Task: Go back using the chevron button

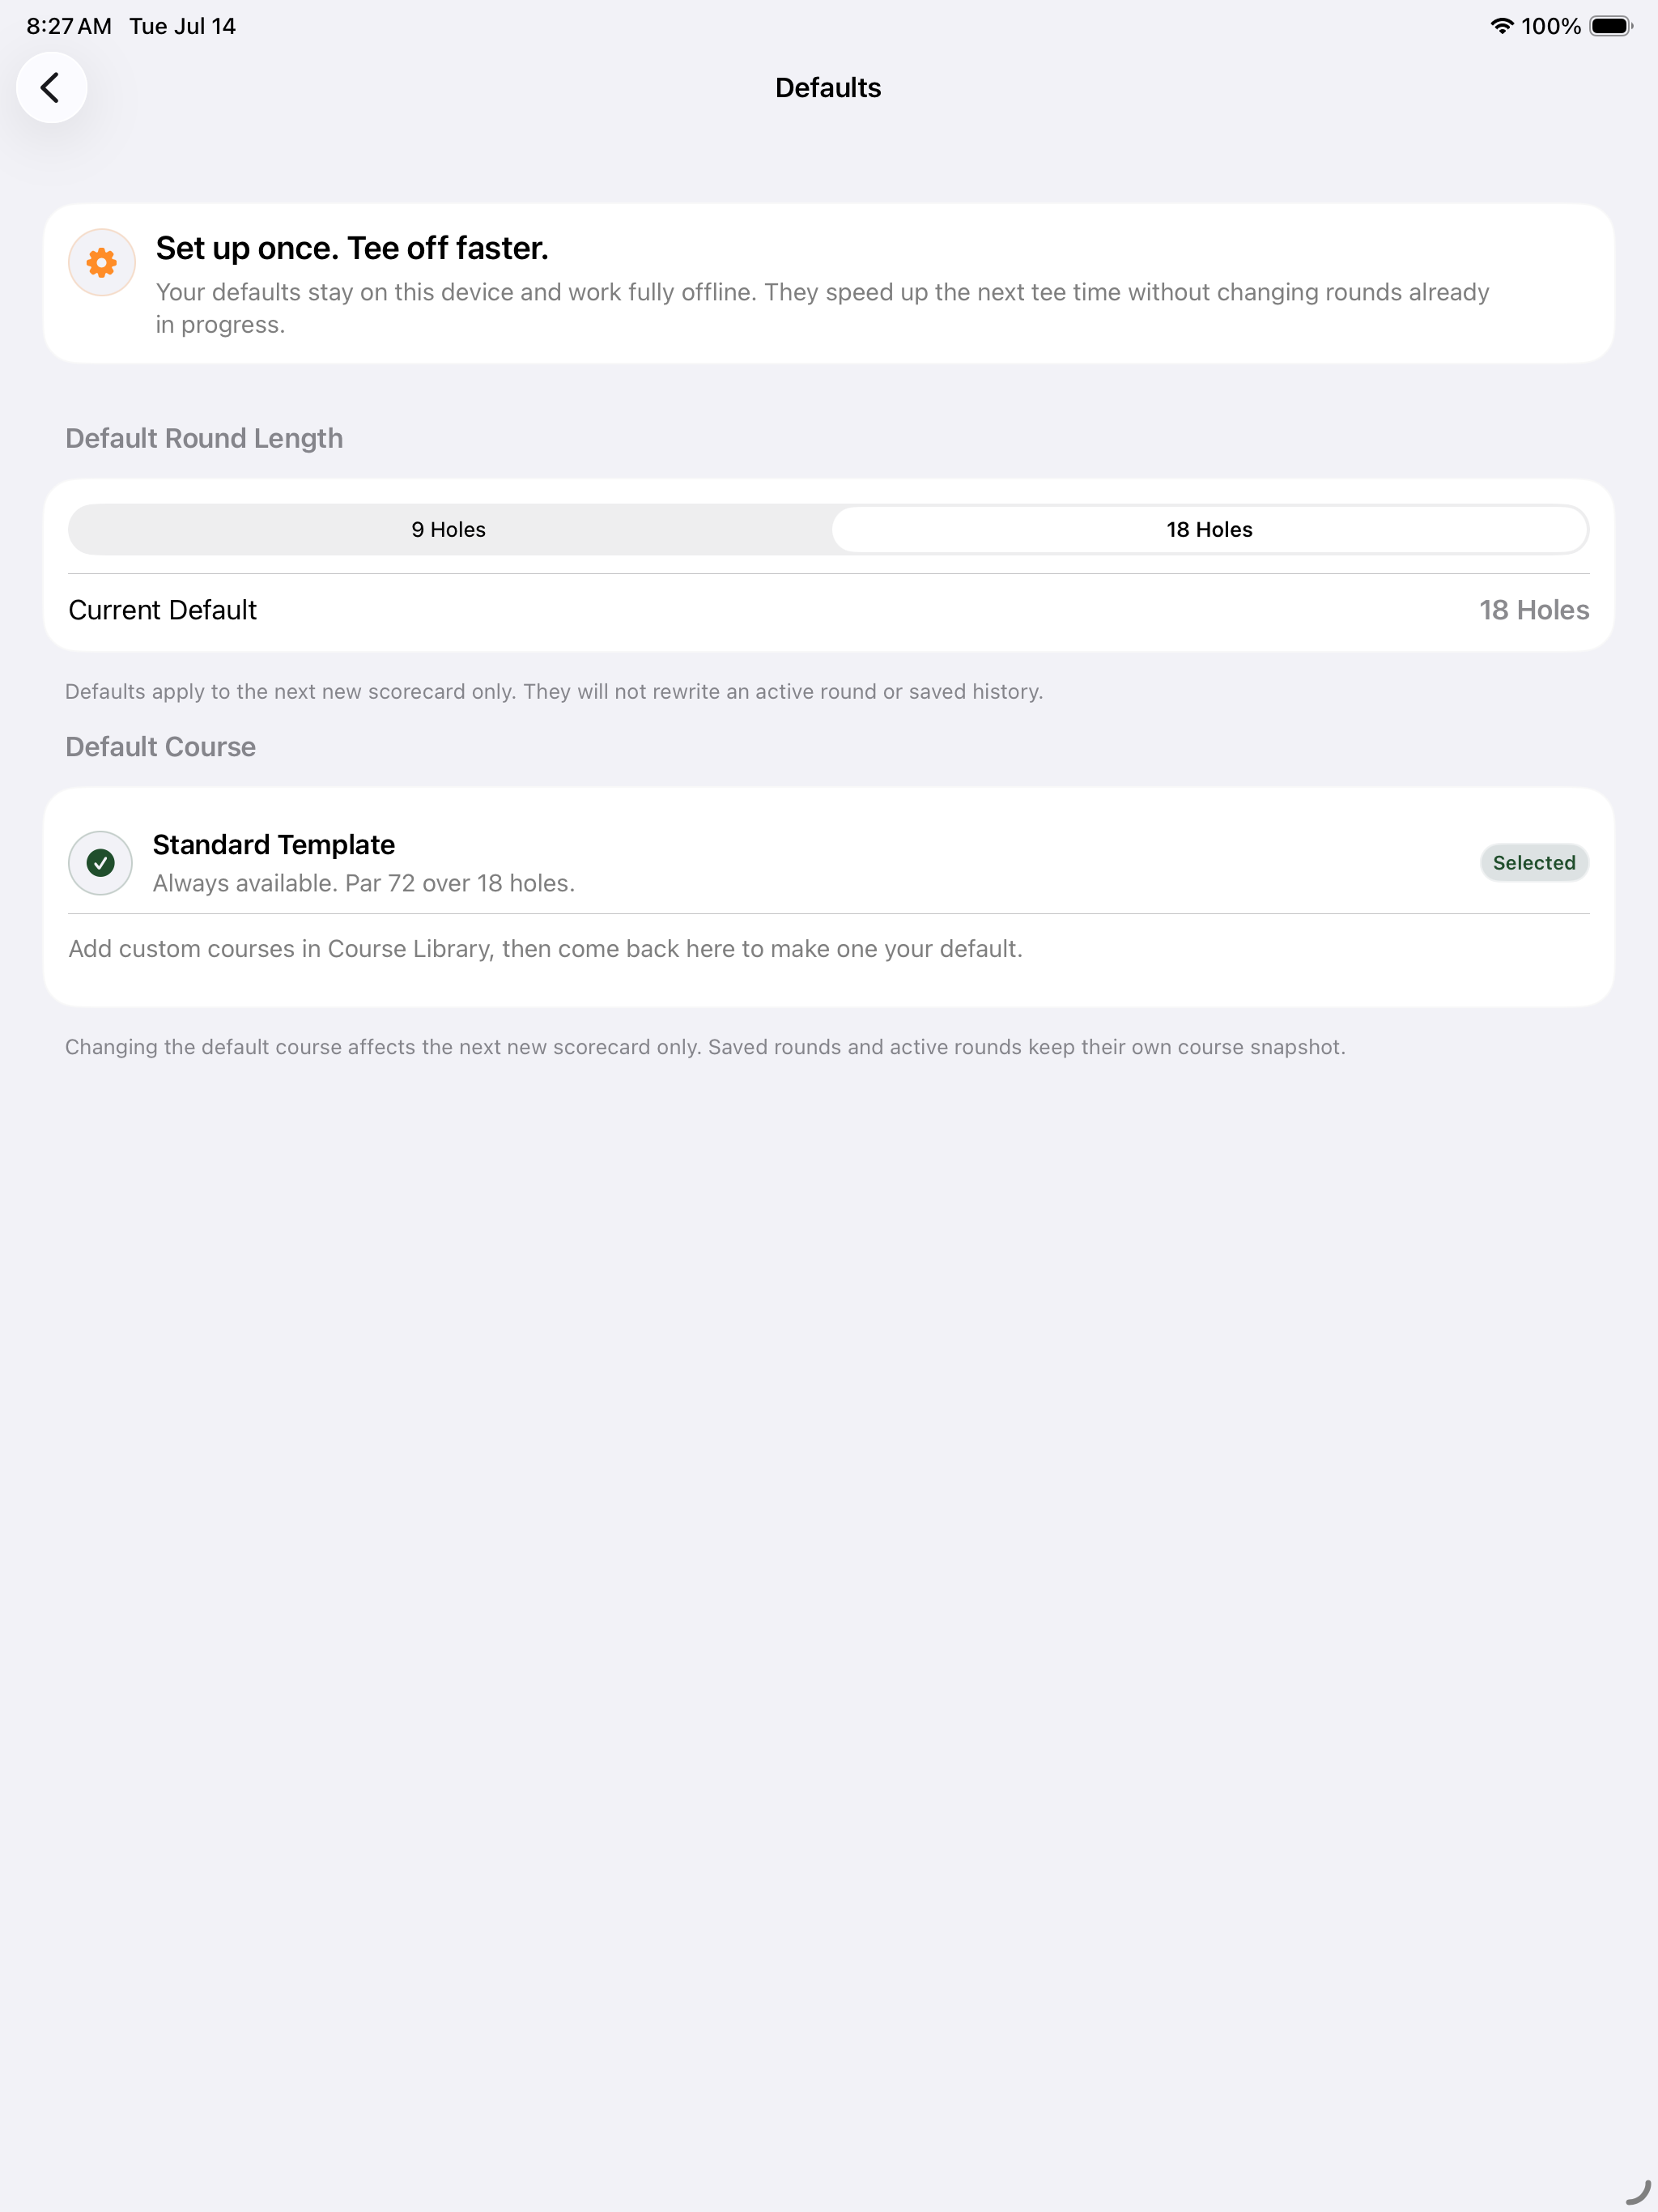Action: point(51,88)
